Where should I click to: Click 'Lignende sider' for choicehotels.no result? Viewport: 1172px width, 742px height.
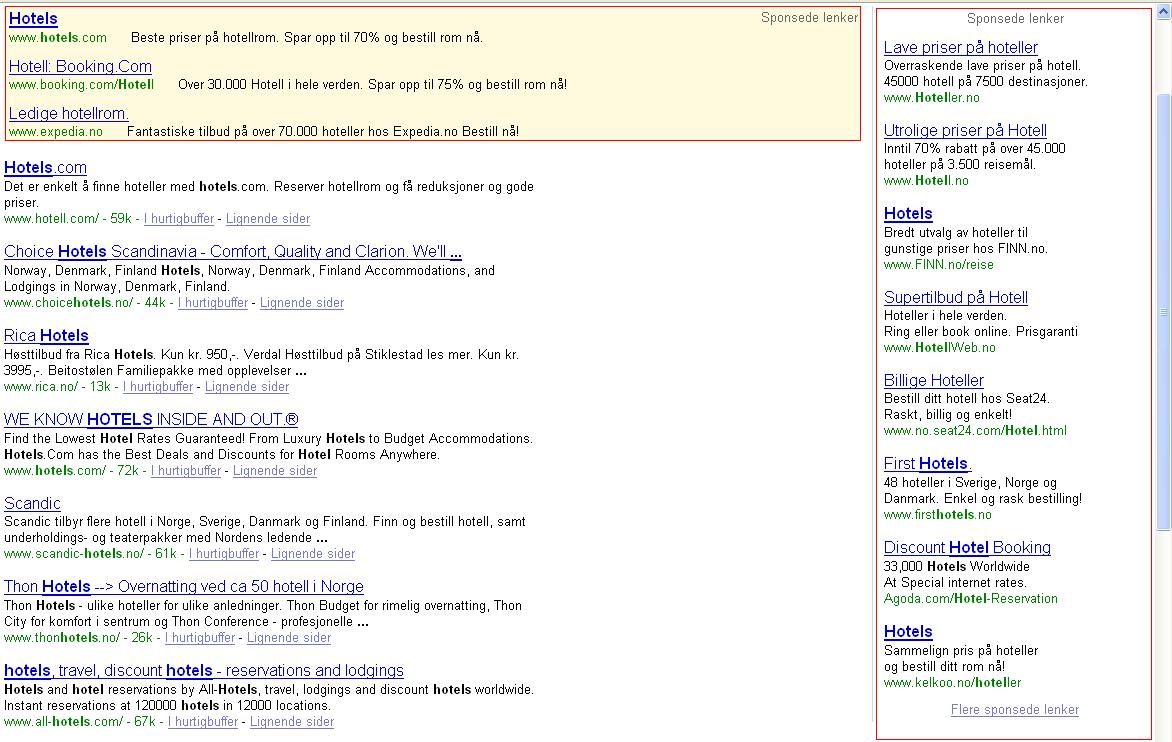point(302,303)
